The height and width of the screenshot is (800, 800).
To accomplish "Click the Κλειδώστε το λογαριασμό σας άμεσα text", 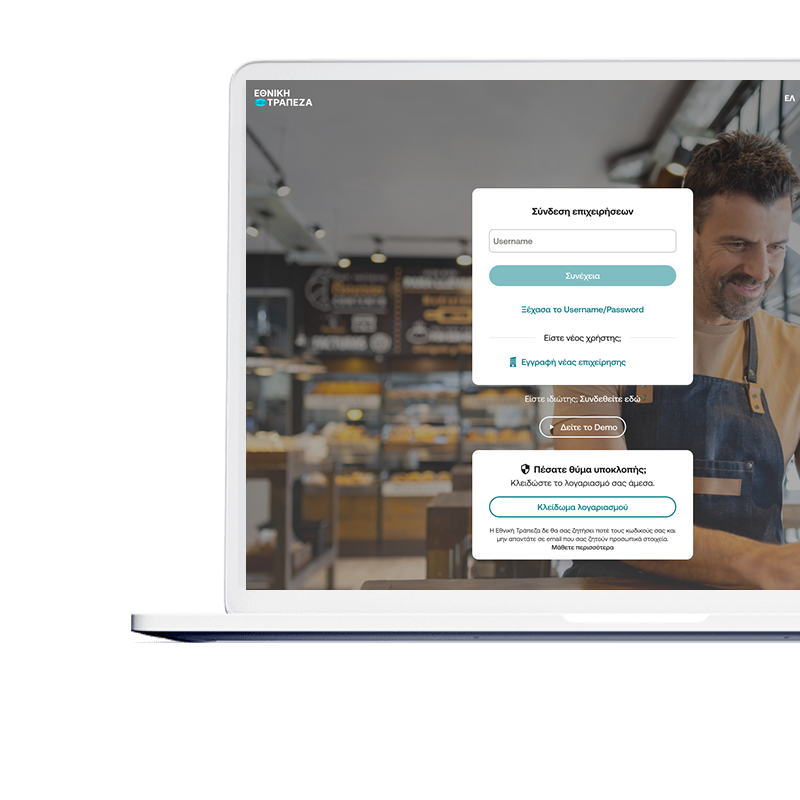I will [x=582, y=483].
